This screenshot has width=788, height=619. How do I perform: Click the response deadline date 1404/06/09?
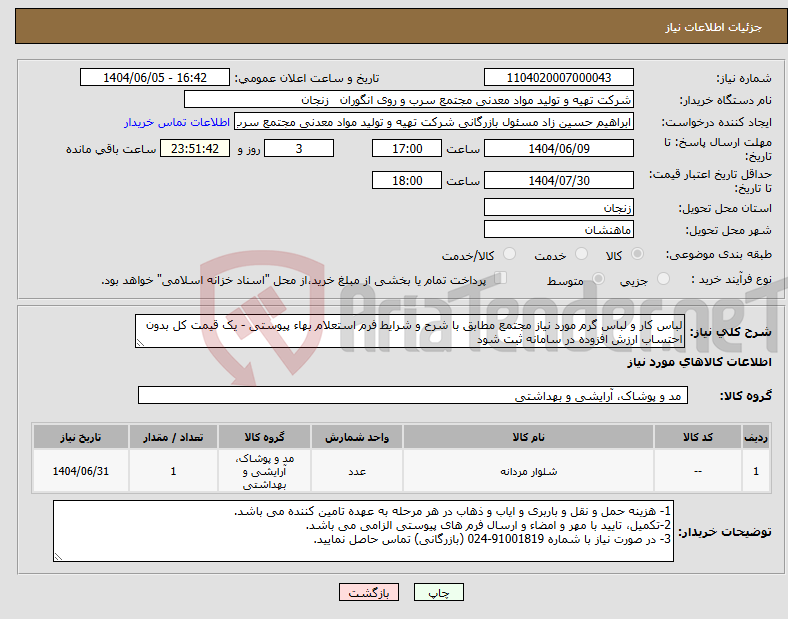click(559, 148)
